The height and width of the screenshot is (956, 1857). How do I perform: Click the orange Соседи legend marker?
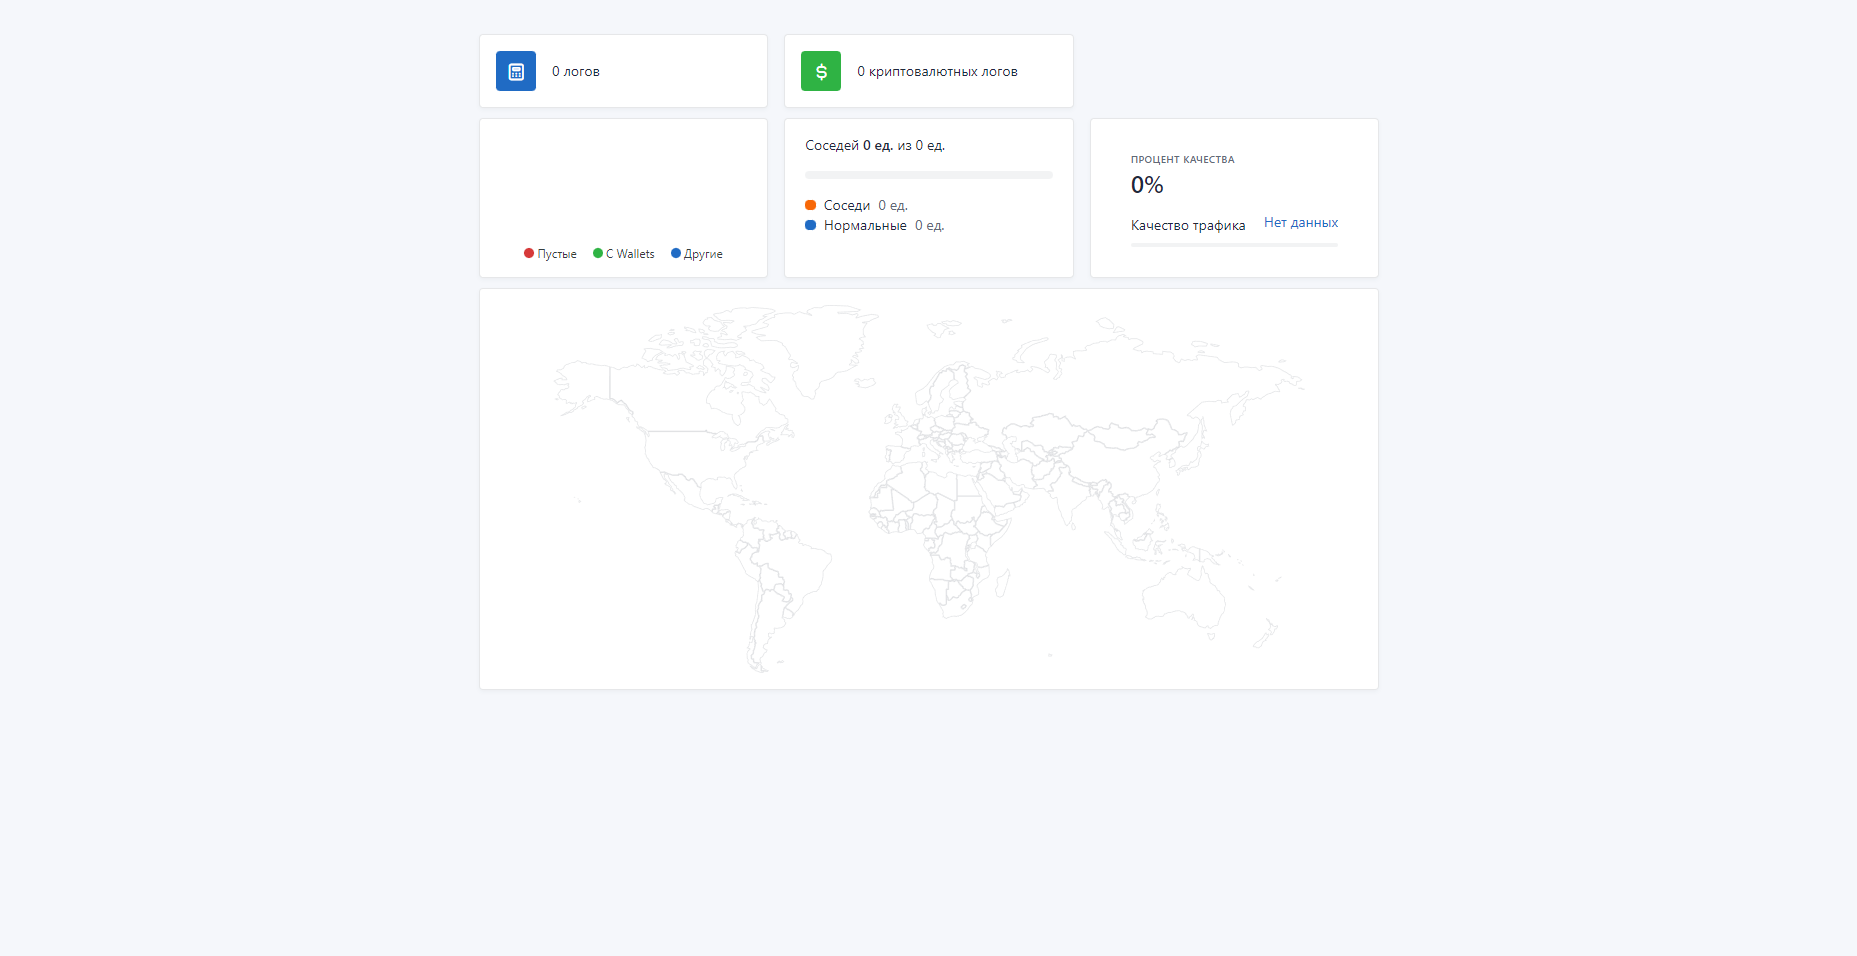coord(810,205)
